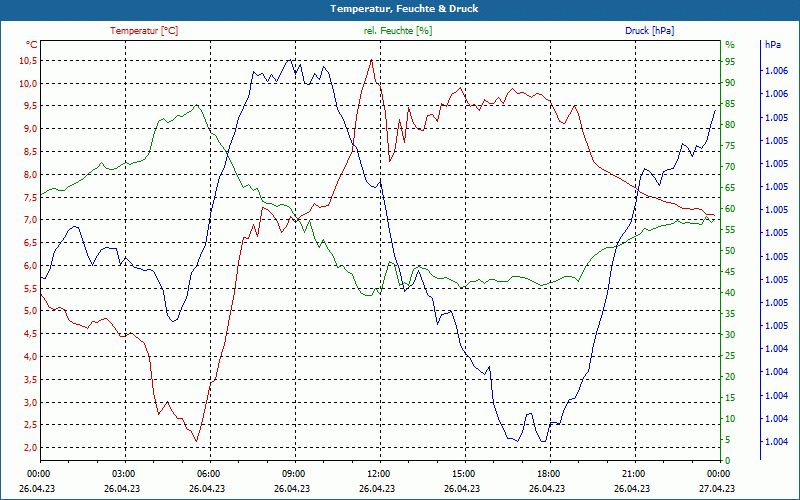The image size is (800, 500).
Task: Select the red 'Temperatur [°C]' legend label
Action: click(x=144, y=31)
